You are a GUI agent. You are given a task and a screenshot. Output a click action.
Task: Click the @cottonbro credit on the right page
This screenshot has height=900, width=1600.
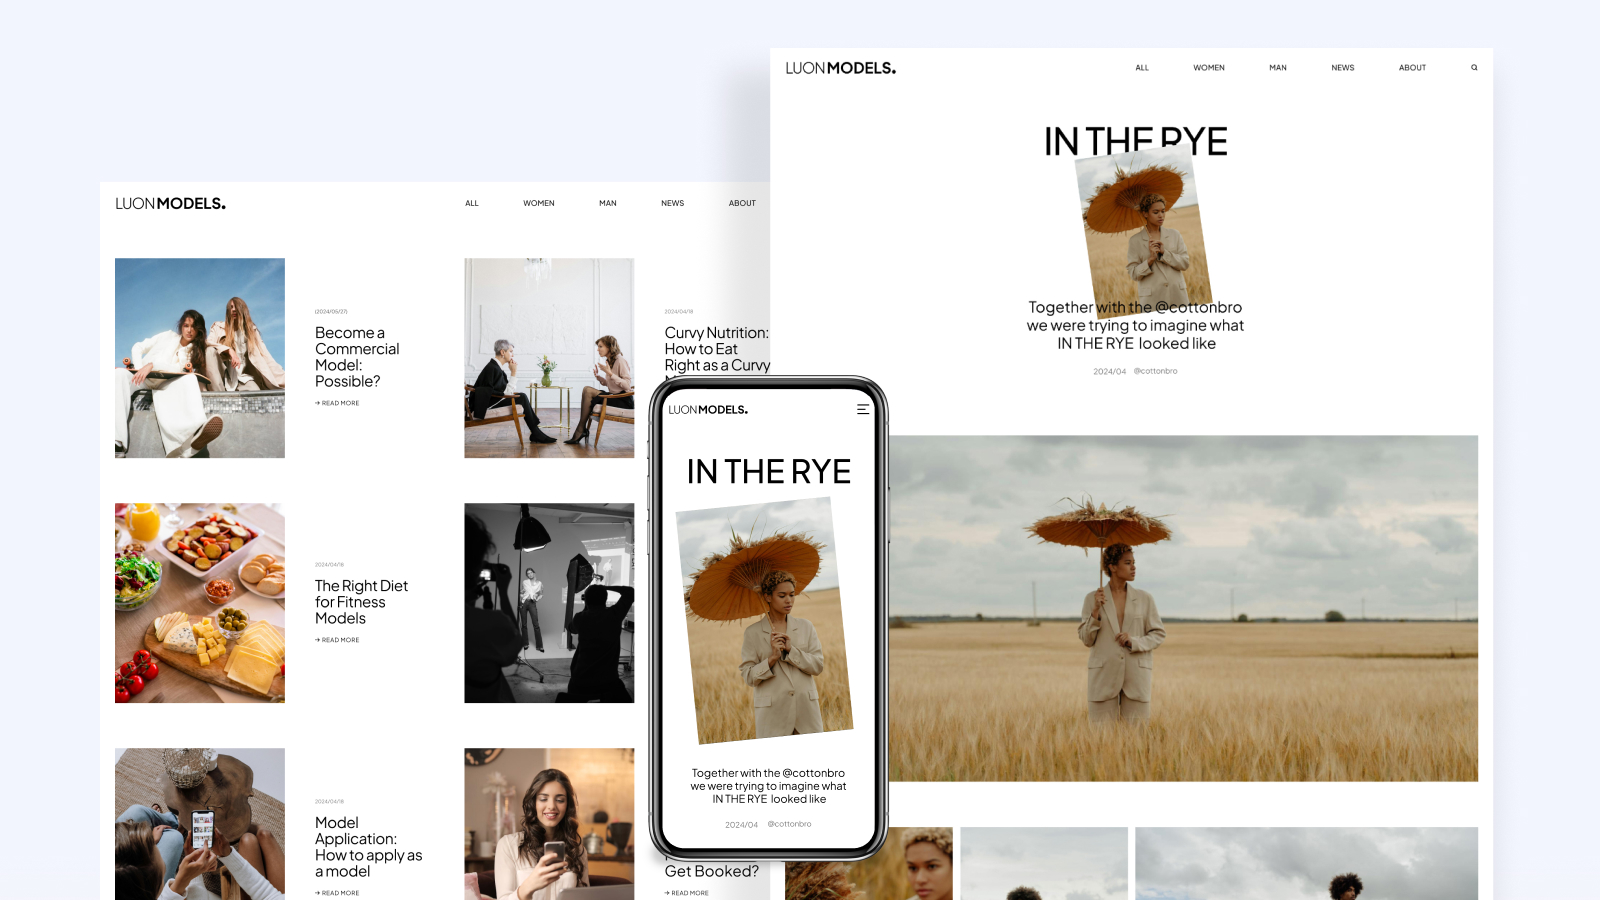click(1155, 371)
